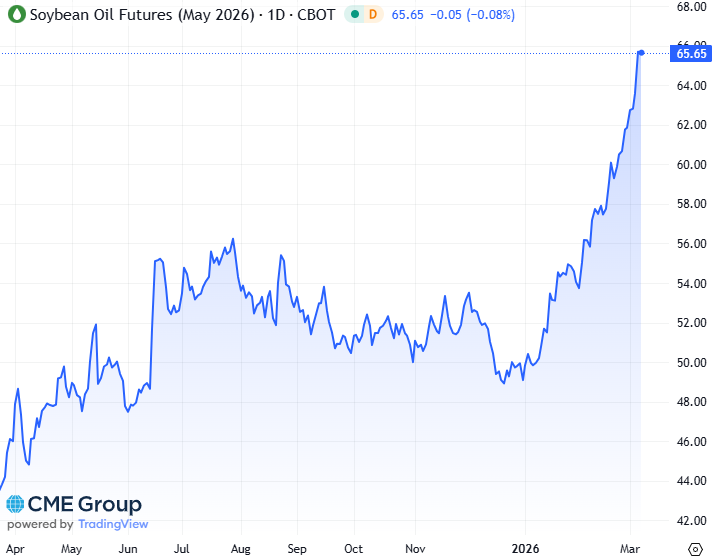Click the CME Group text link
712x560 pixels.
85,504
